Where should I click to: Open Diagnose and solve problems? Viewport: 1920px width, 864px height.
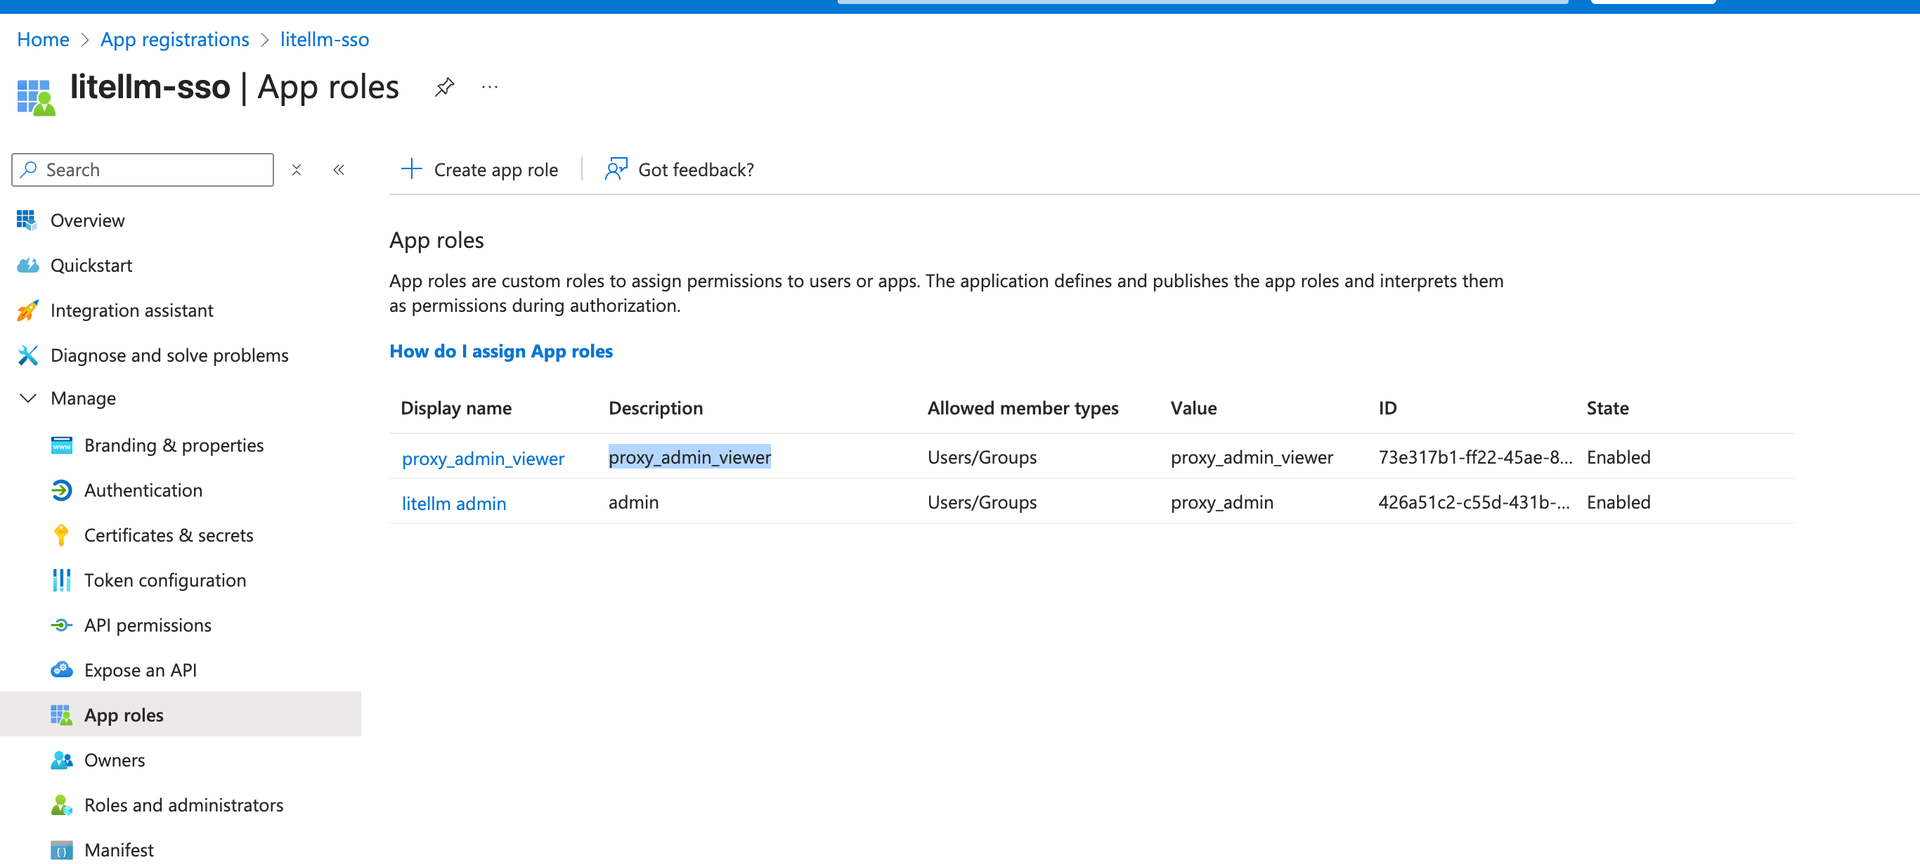170,355
